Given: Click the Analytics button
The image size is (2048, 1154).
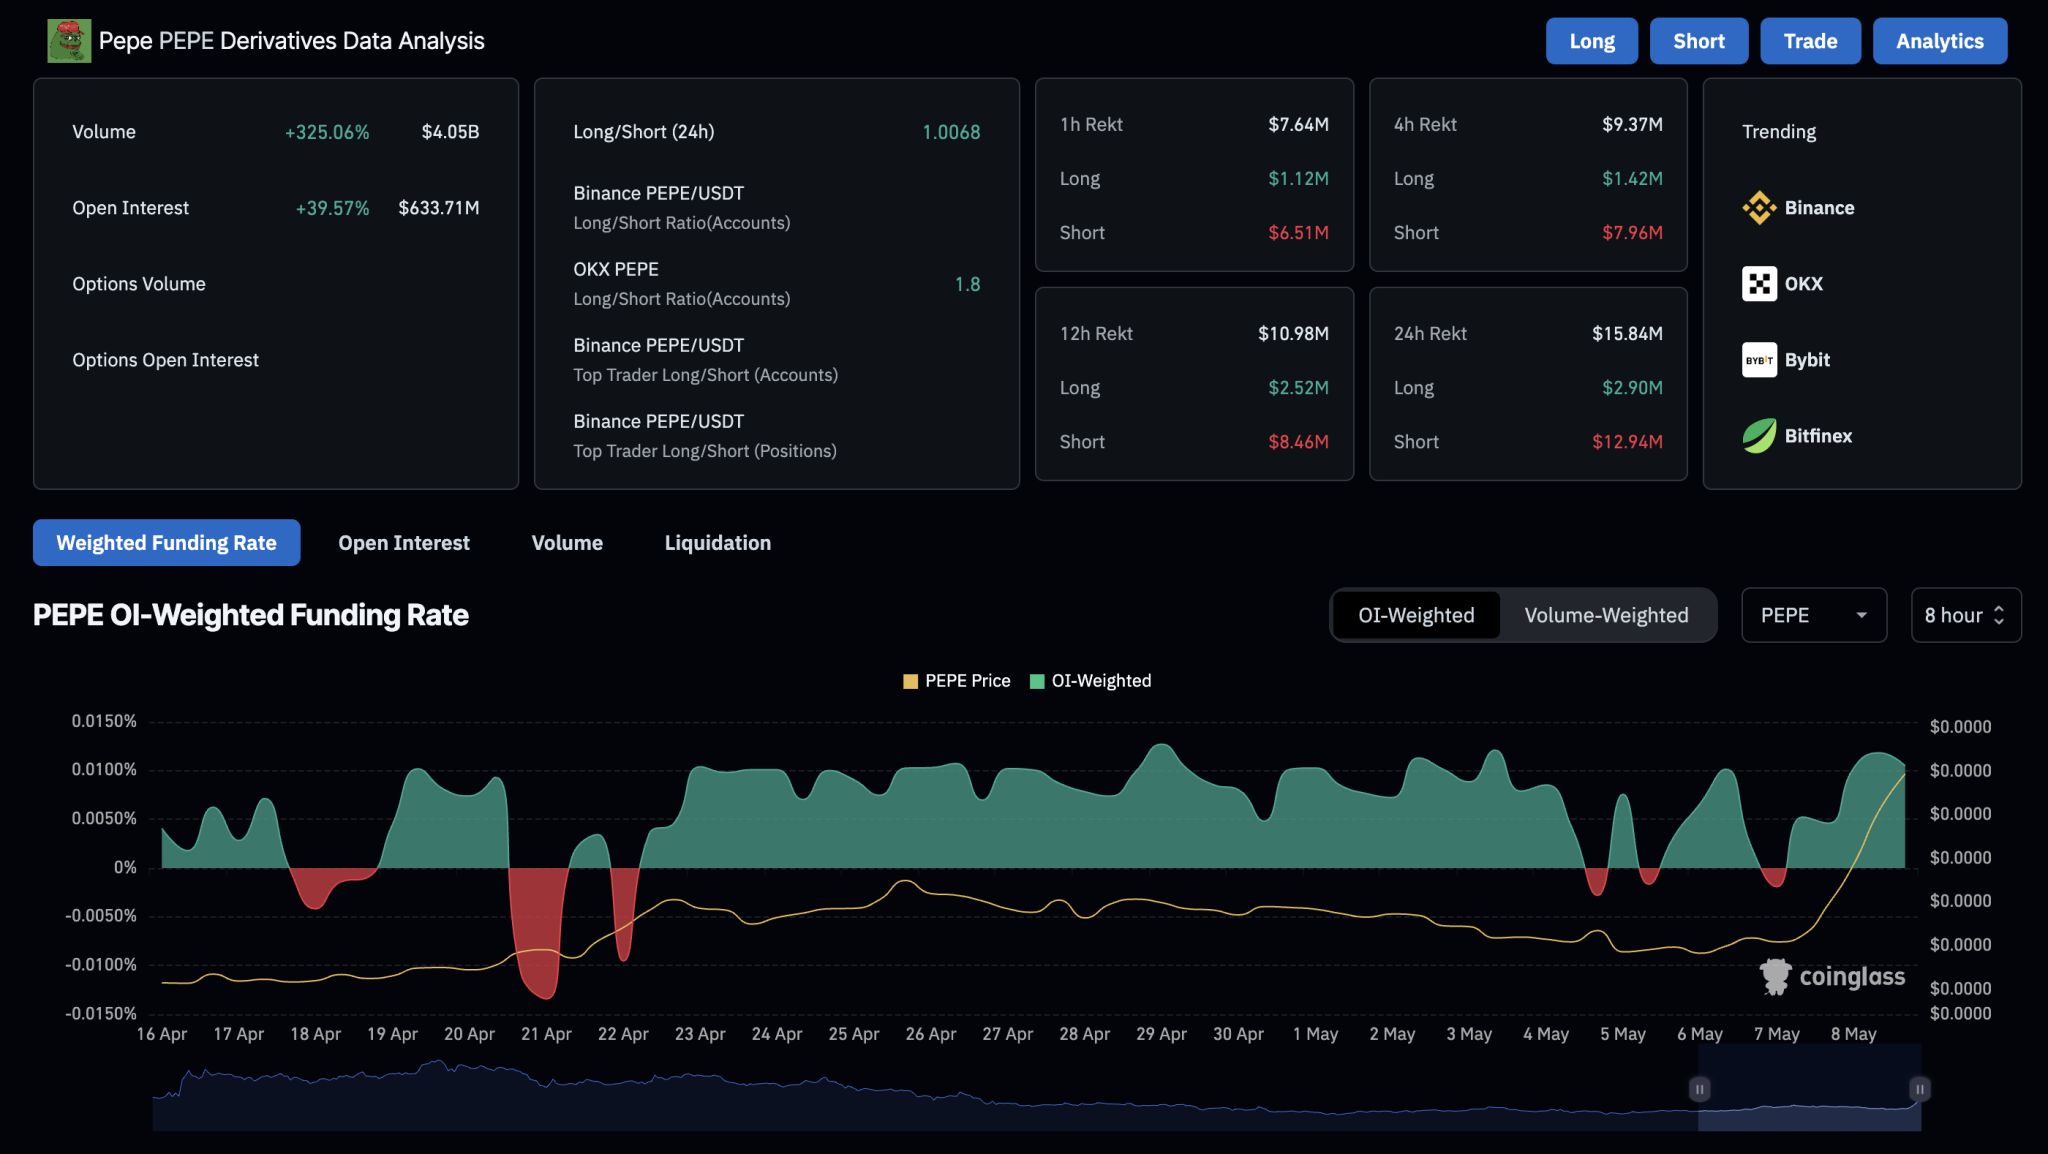Looking at the screenshot, I should click(1939, 41).
